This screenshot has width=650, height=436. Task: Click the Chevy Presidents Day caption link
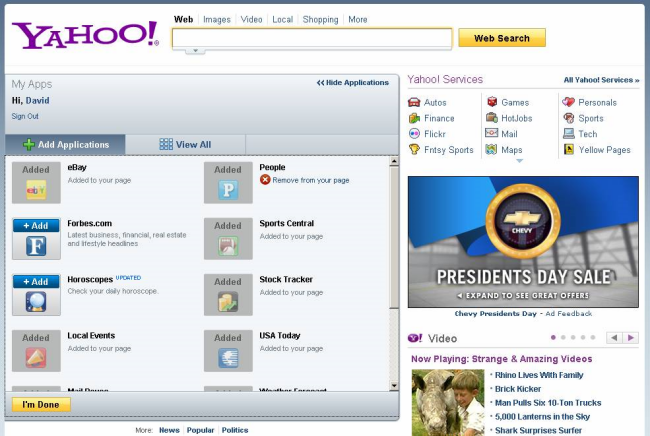pyautogui.click(x=495, y=314)
